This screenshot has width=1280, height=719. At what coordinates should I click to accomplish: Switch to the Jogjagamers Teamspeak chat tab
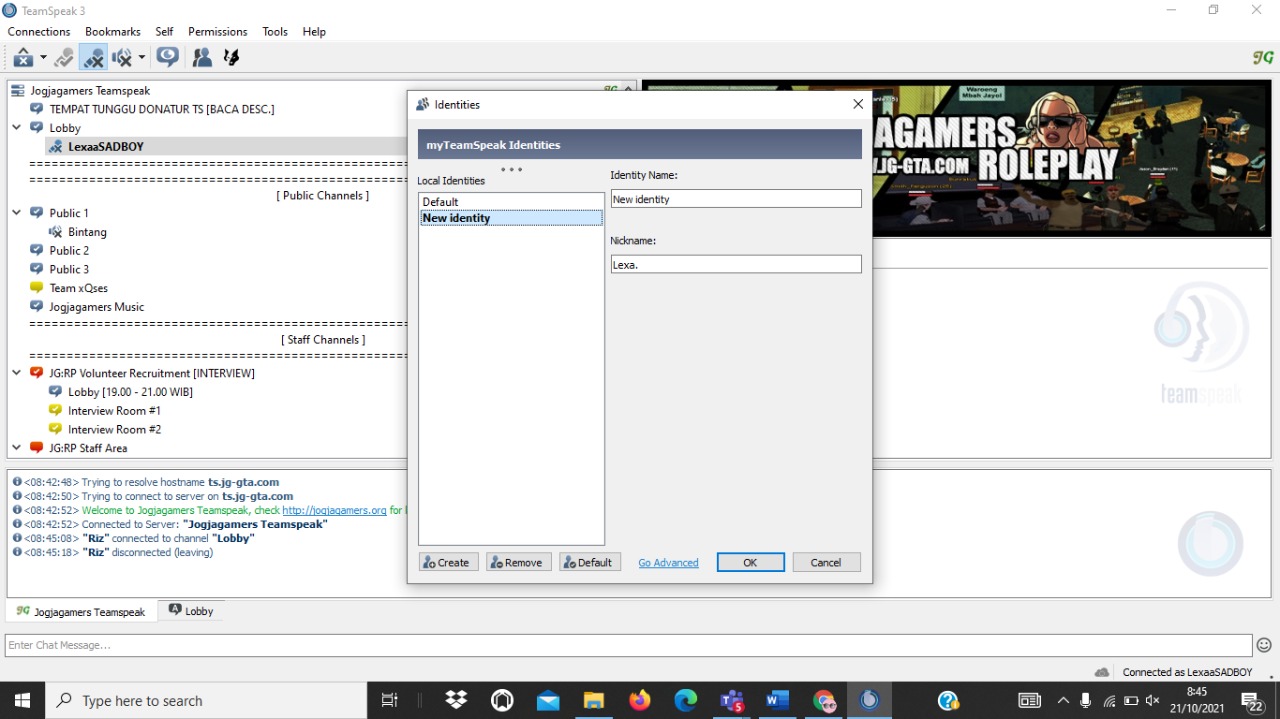82,611
